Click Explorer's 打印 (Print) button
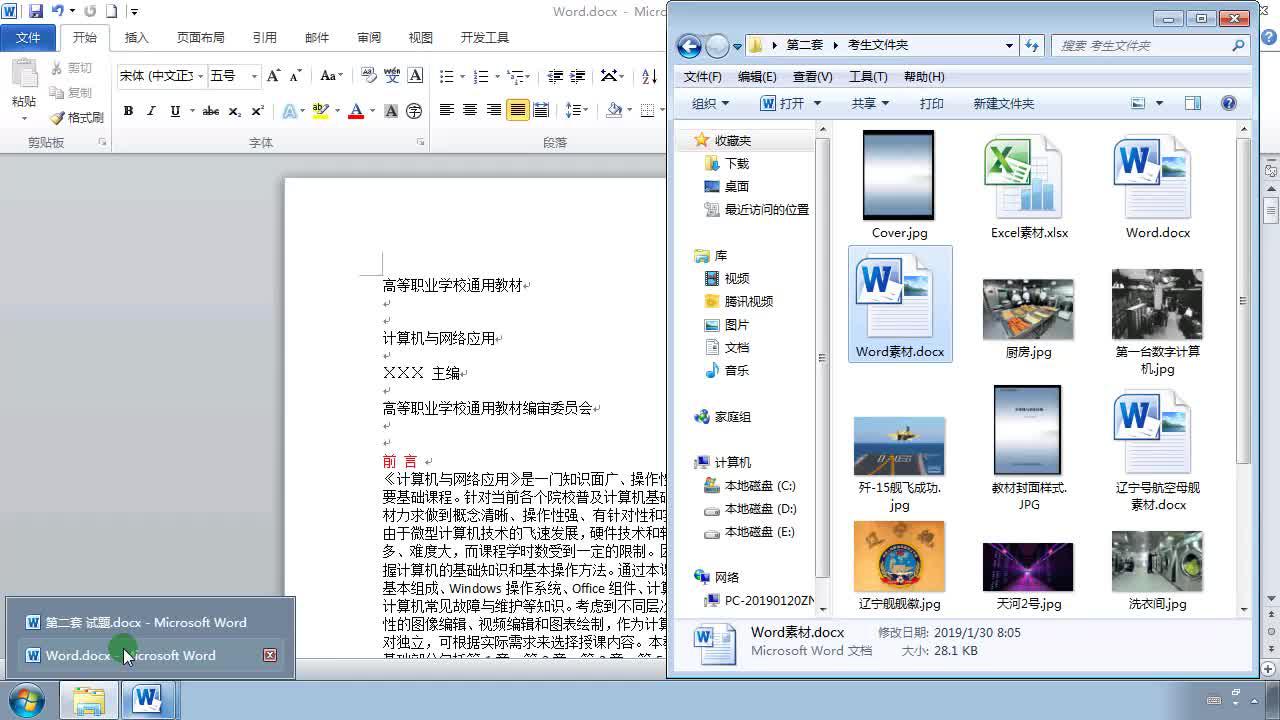This screenshot has height=720, width=1280. [931, 103]
